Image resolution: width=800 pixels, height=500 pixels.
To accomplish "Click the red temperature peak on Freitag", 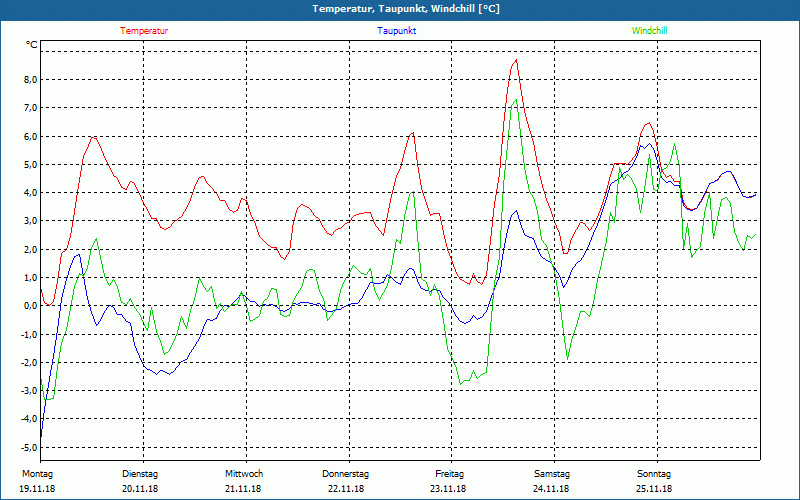I will 516,60.
